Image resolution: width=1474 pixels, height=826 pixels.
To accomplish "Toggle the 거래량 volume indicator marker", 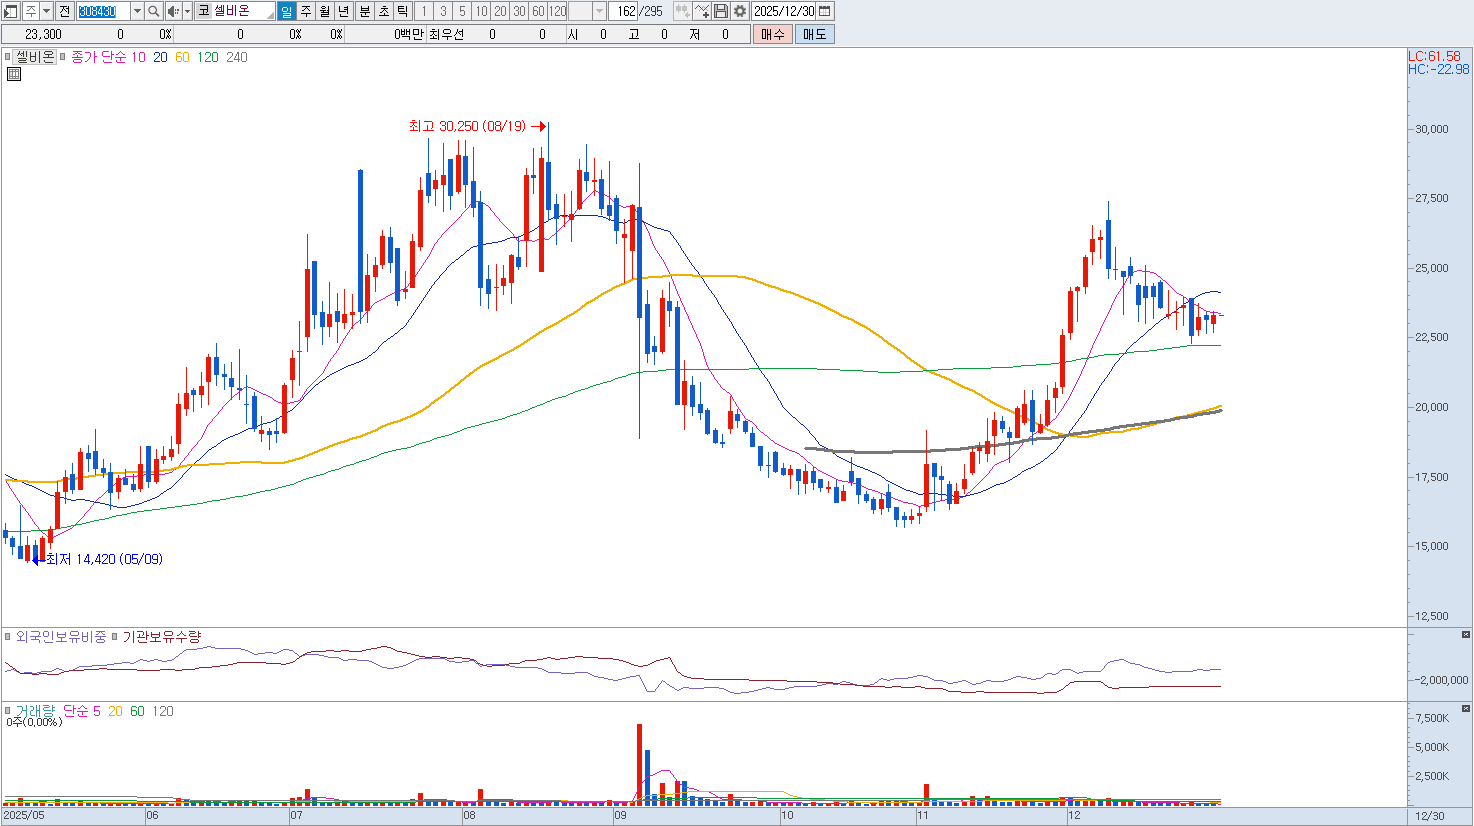I will [8, 711].
